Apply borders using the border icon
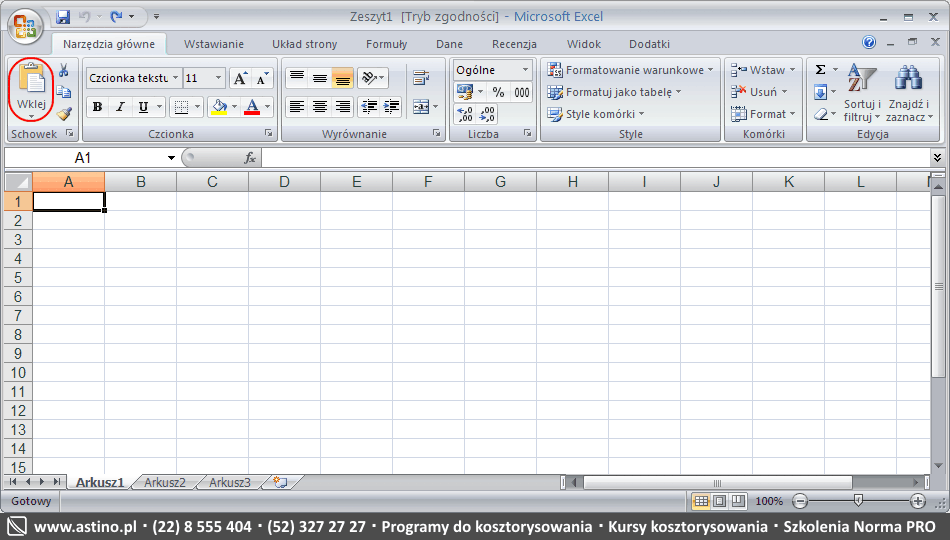Image resolution: width=950 pixels, height=540 pixels. (181, 107)
